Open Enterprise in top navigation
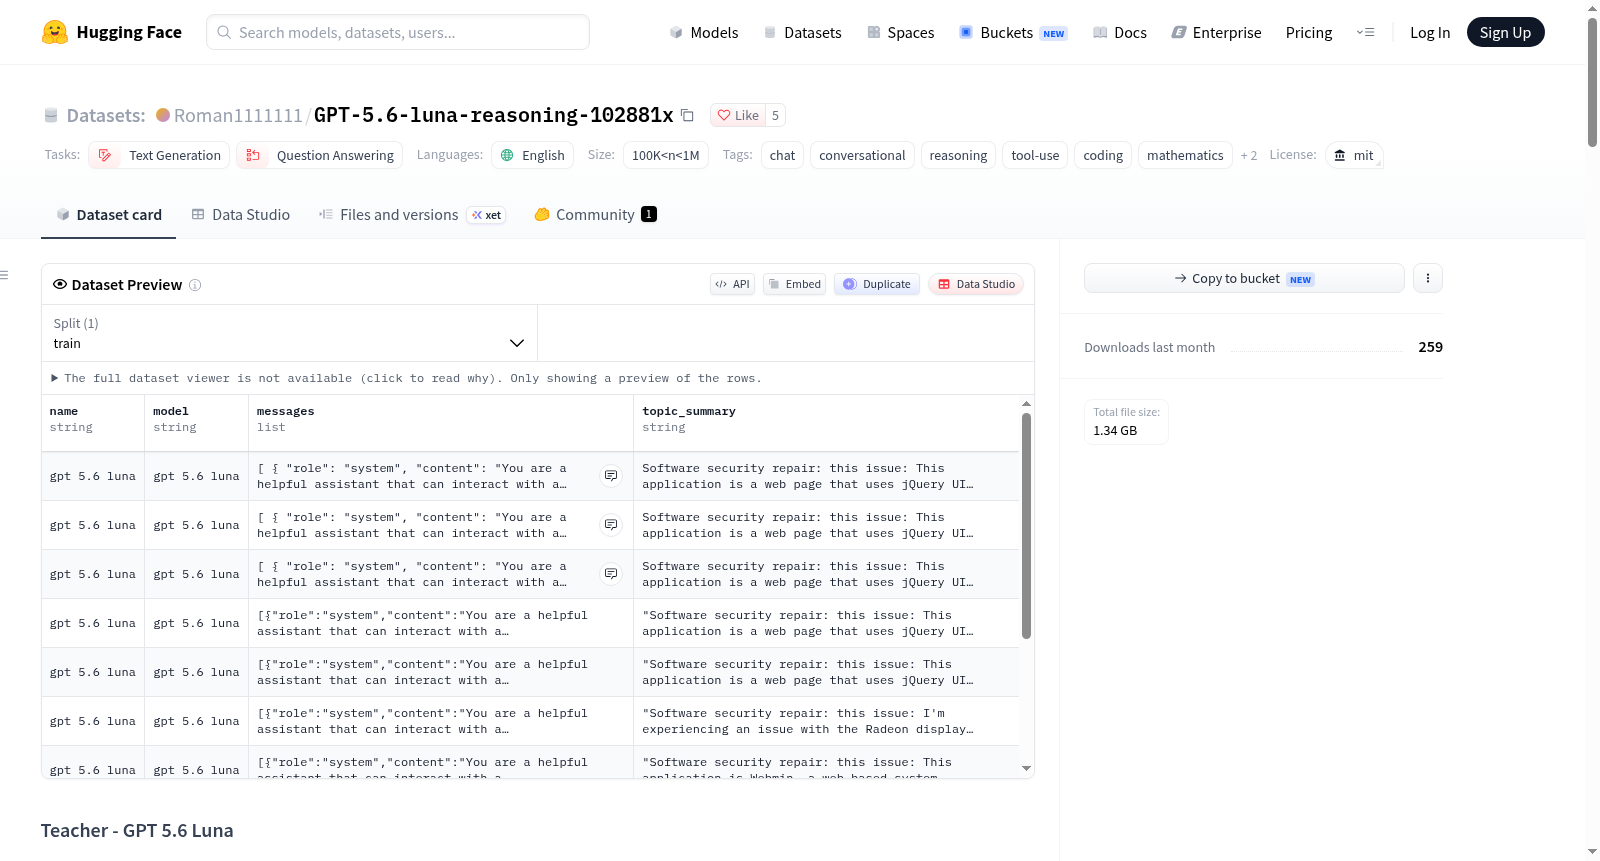The height and width of the screenshot is (861, 1600). (1217, 32)
